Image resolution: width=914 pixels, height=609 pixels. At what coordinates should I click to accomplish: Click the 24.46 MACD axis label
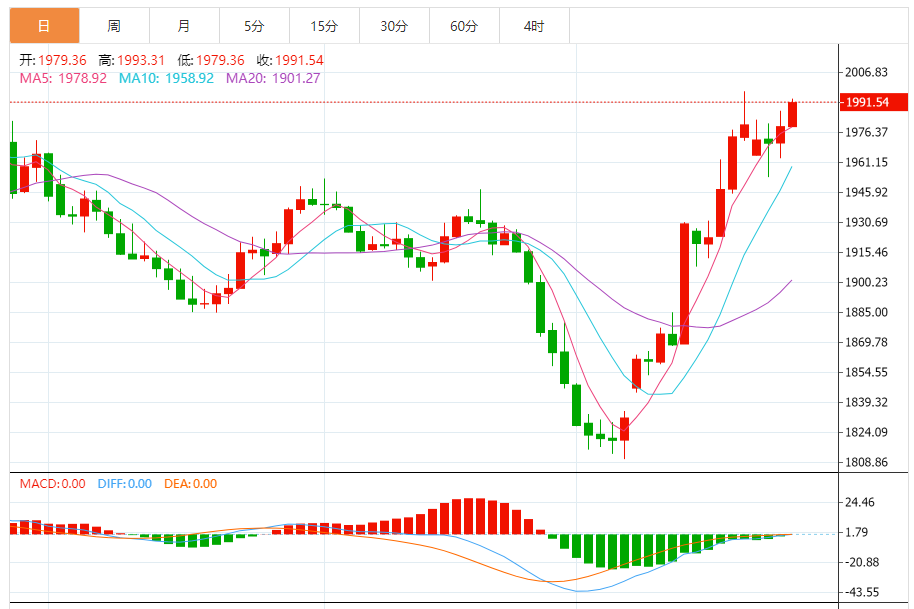pos(860,502)
